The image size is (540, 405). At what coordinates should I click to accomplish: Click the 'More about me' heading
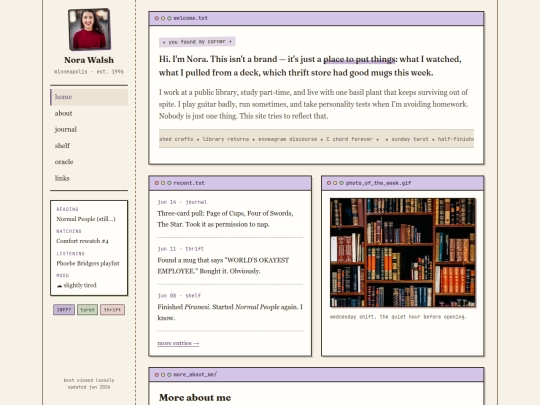click(195, 397)
